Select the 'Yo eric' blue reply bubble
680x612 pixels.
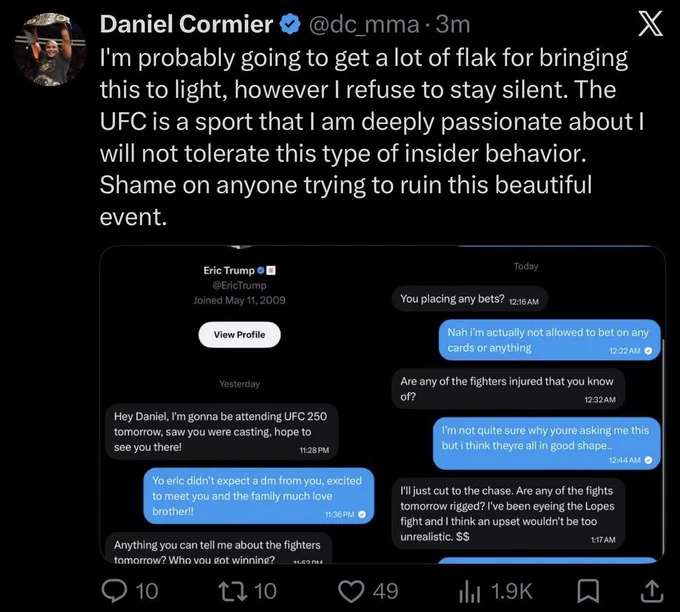pyautogui.click(x=259, y=496)
